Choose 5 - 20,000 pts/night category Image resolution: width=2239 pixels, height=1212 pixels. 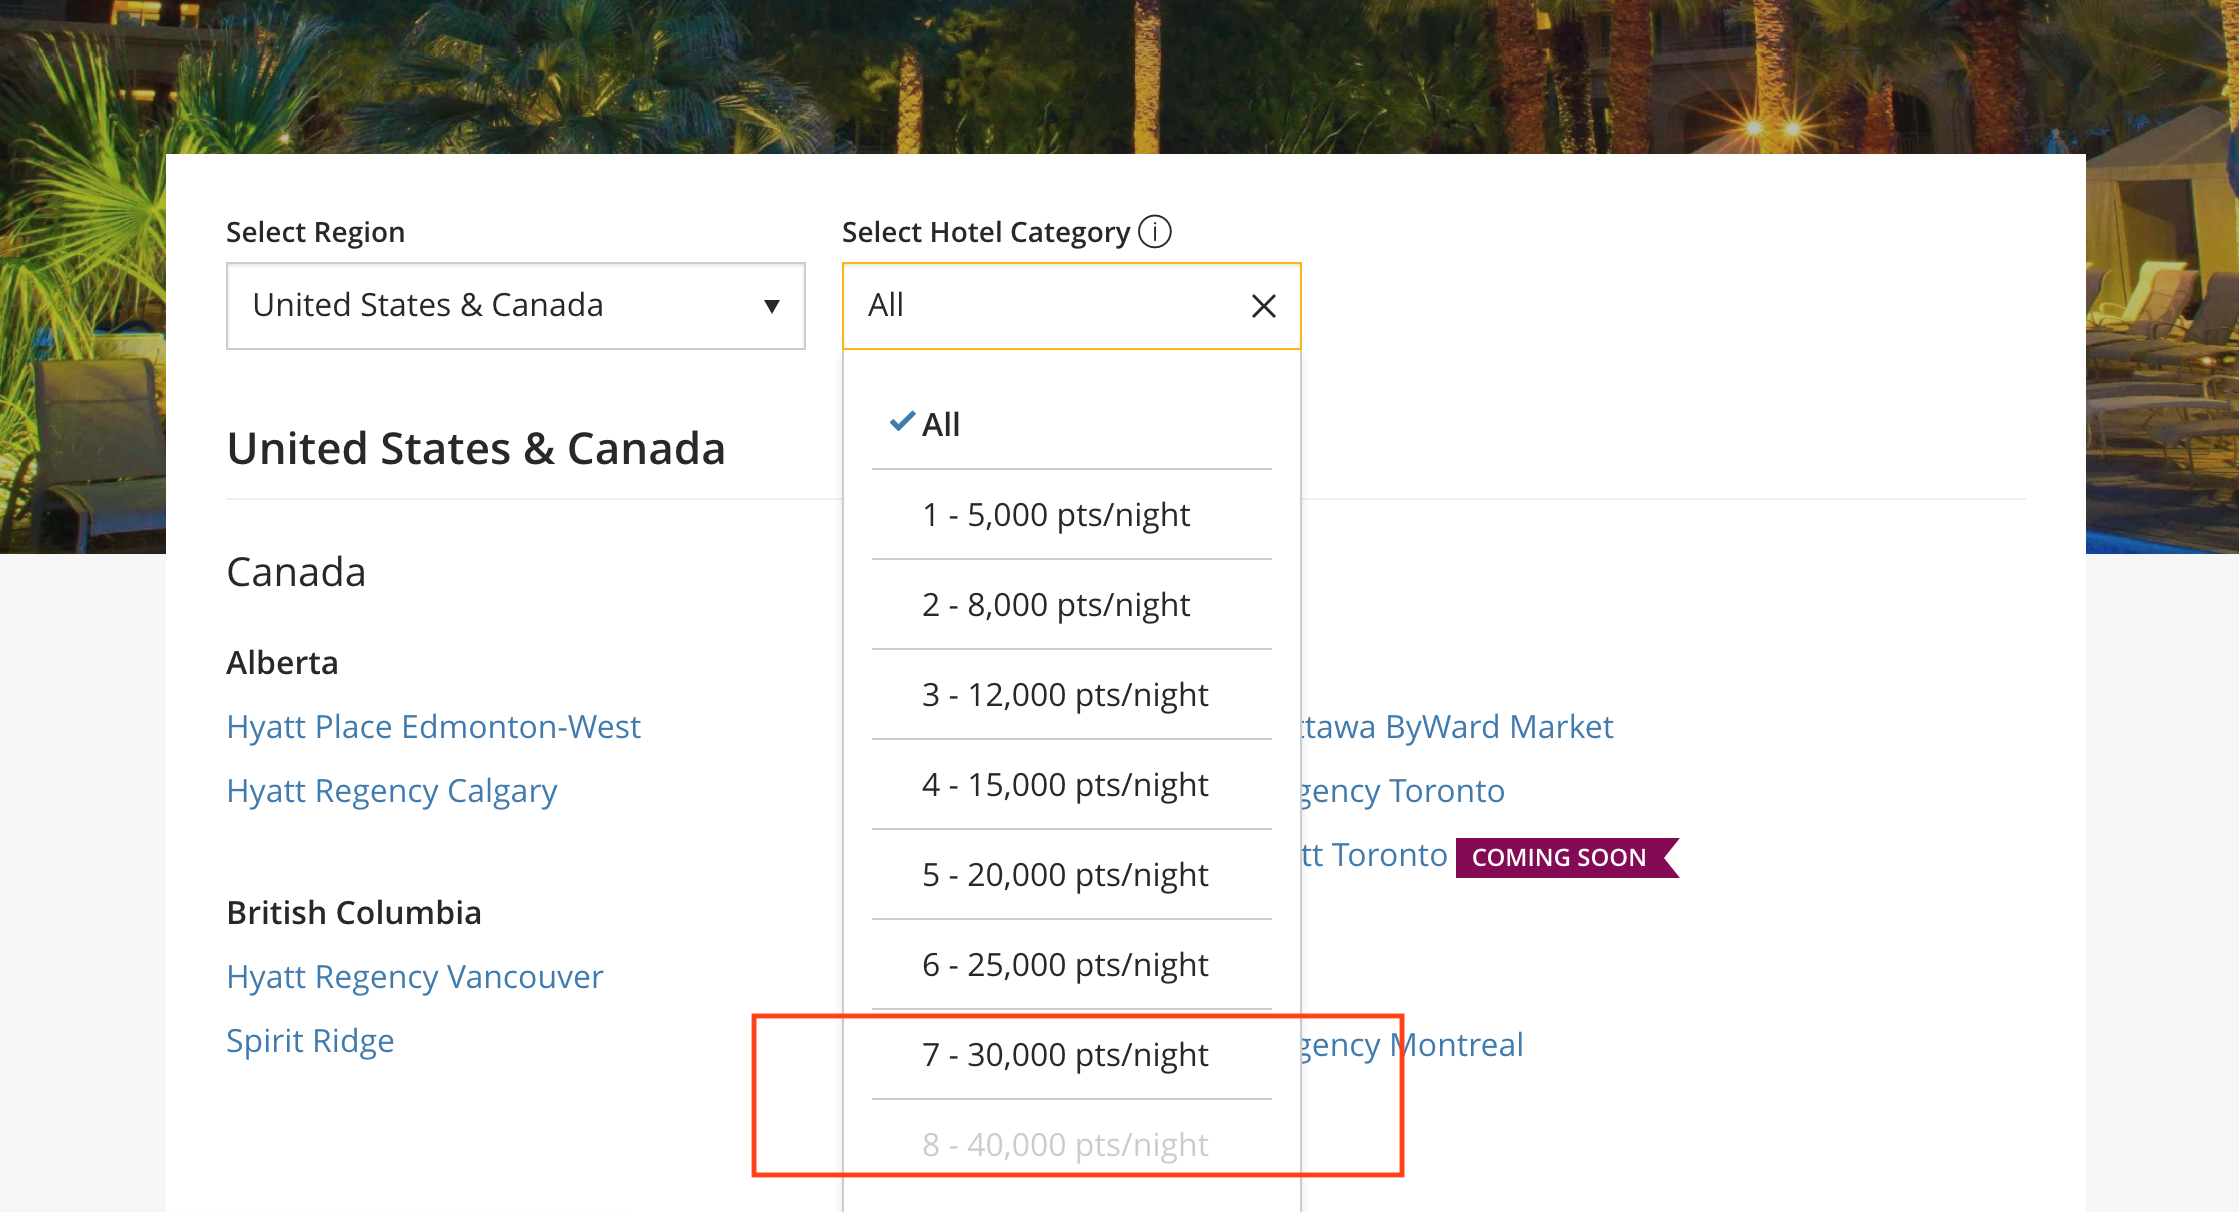tap(1065, 875)
